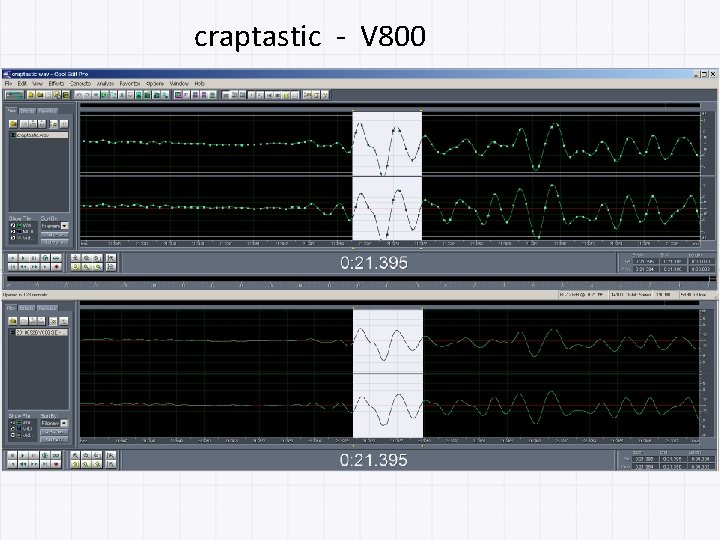Pause playback in the upper window
Viewport: 720px width, 540px height.
point(34,258)
